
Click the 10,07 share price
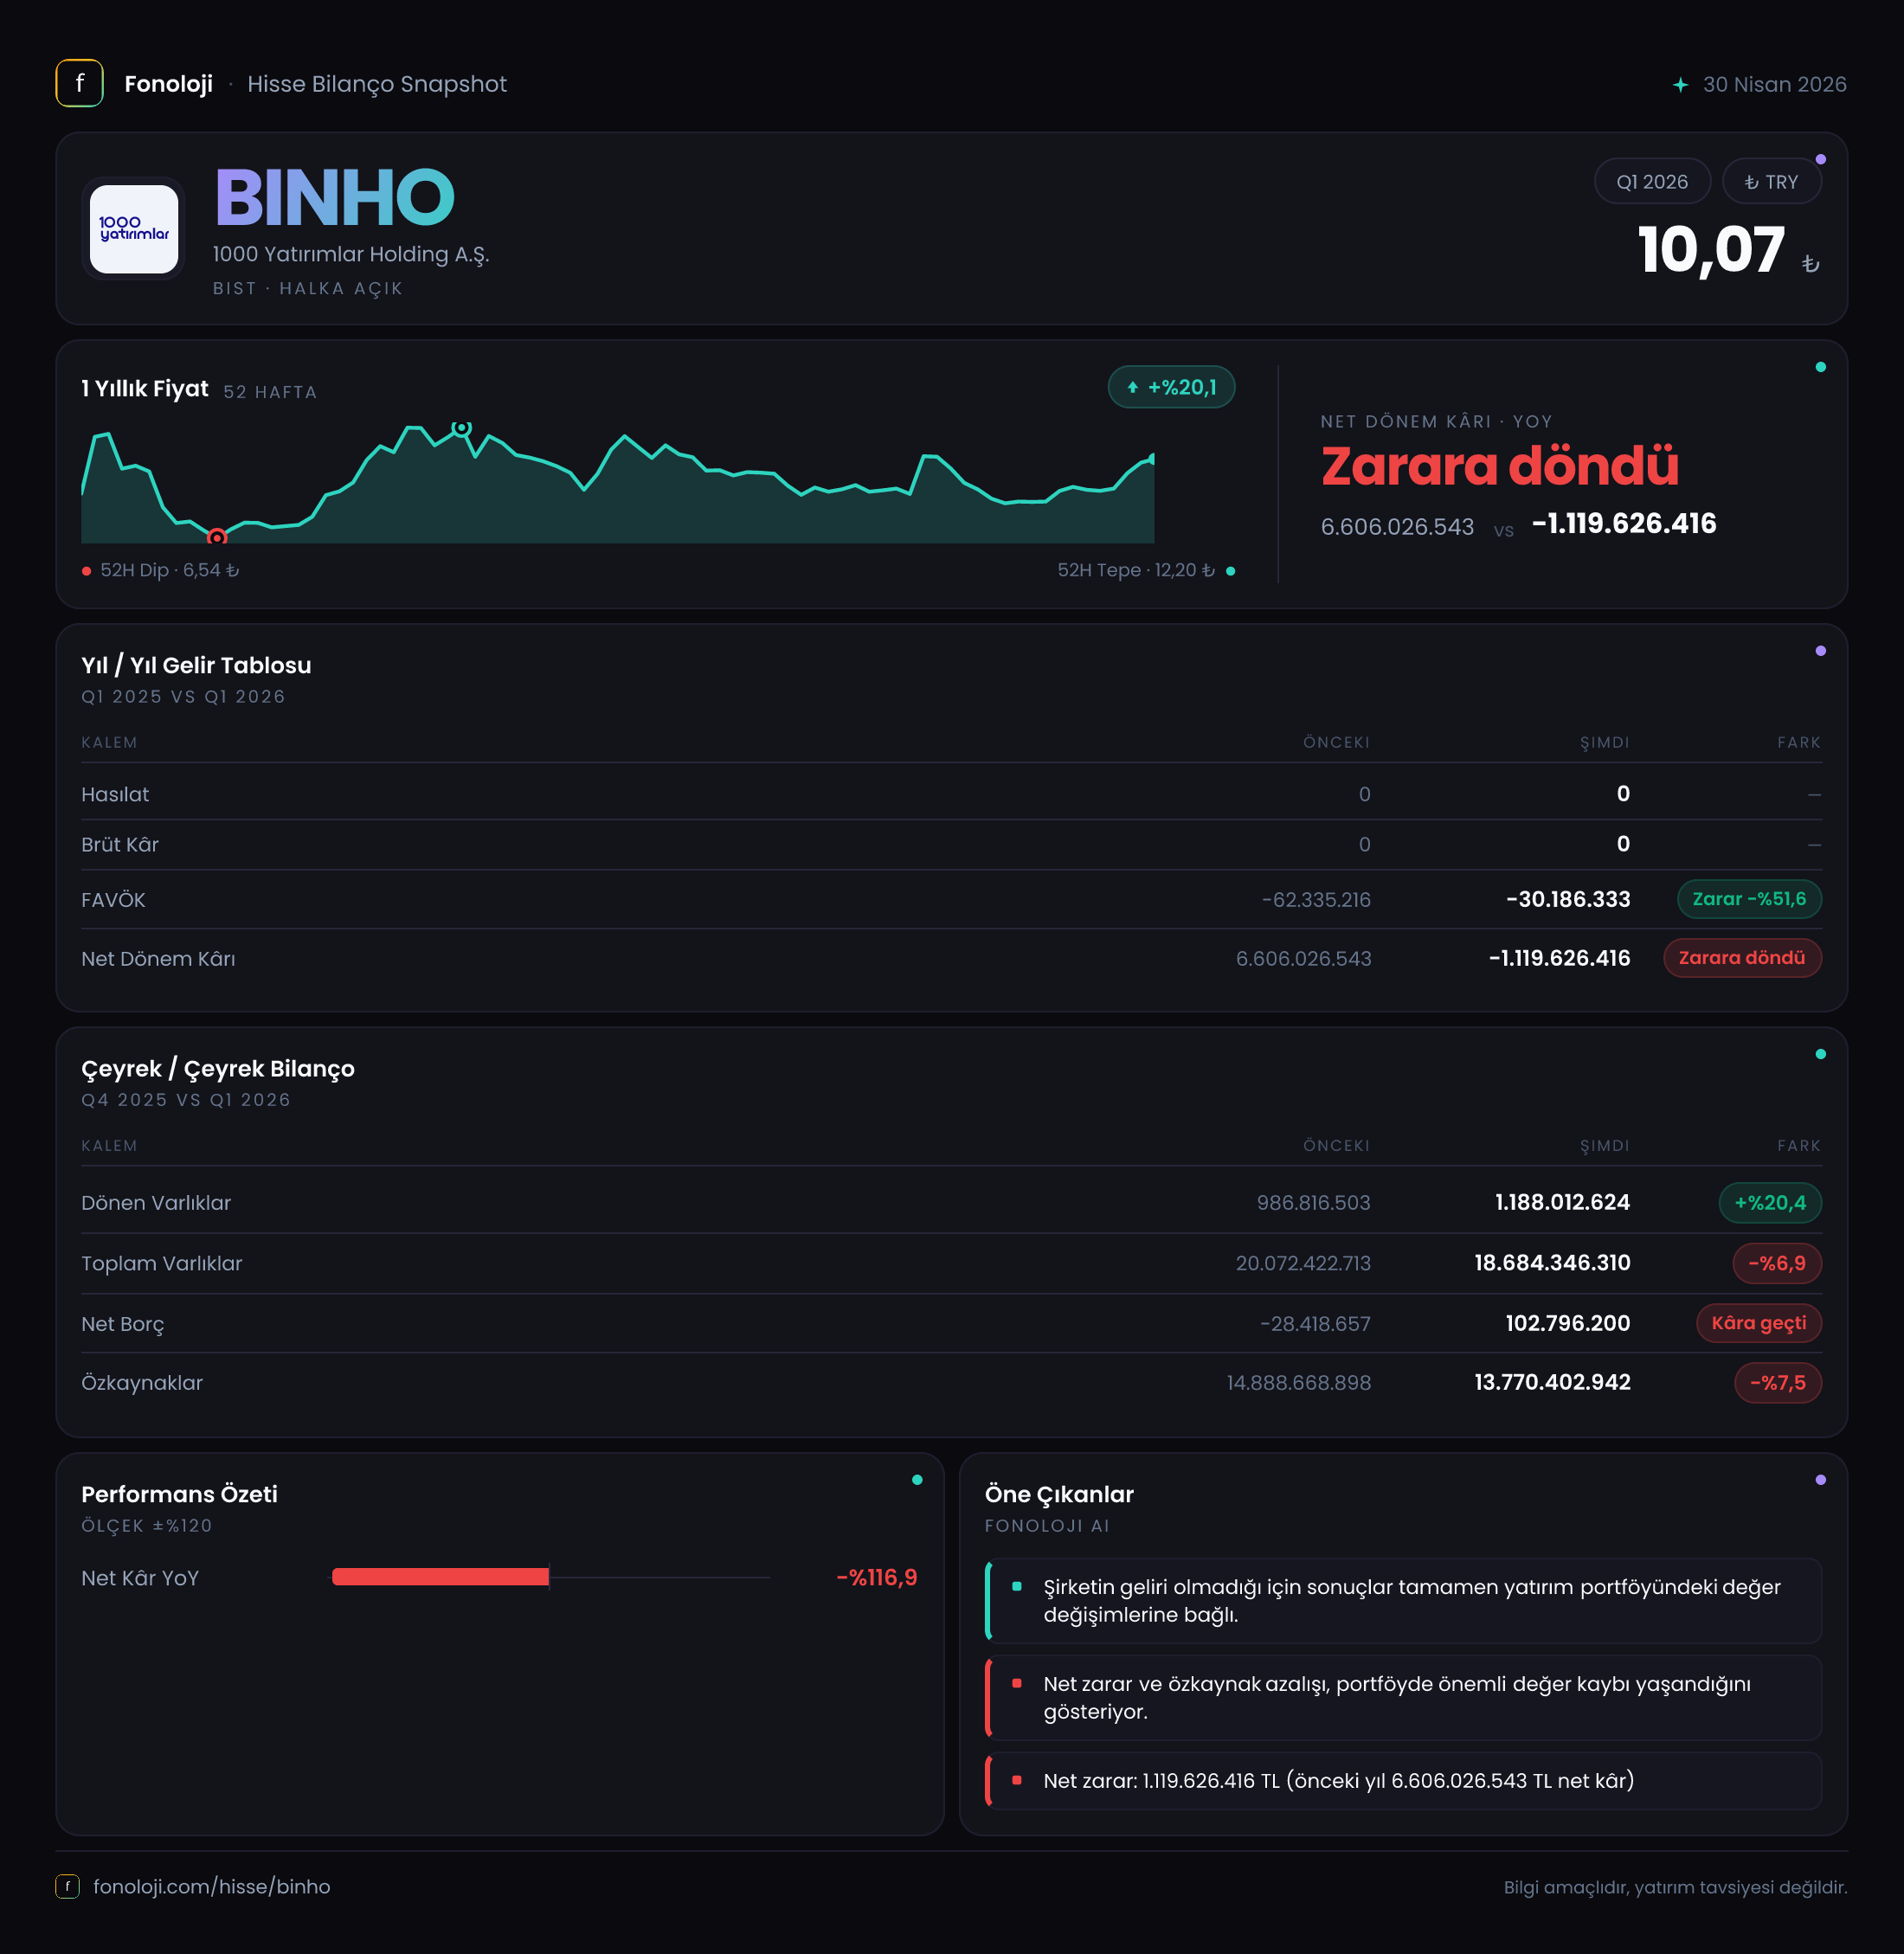click(x=1711, y=249)
